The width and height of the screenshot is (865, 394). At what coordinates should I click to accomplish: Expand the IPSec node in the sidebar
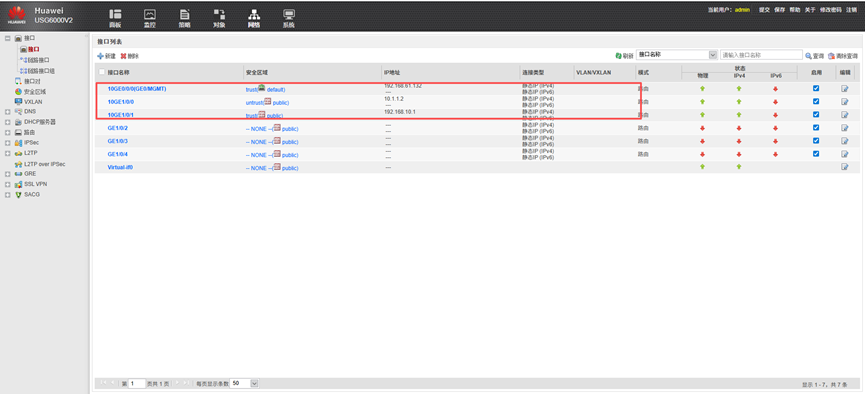click(8, 143)
